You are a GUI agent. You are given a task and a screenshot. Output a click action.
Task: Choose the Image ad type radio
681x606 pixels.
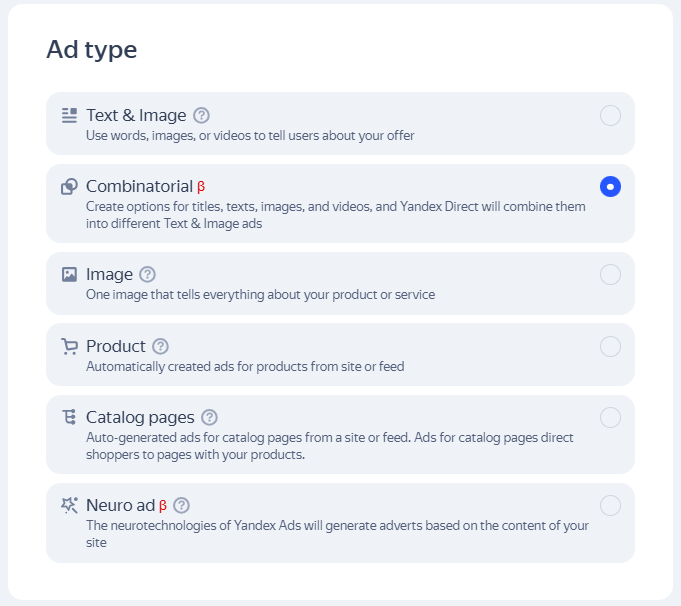tap(610, 274)
